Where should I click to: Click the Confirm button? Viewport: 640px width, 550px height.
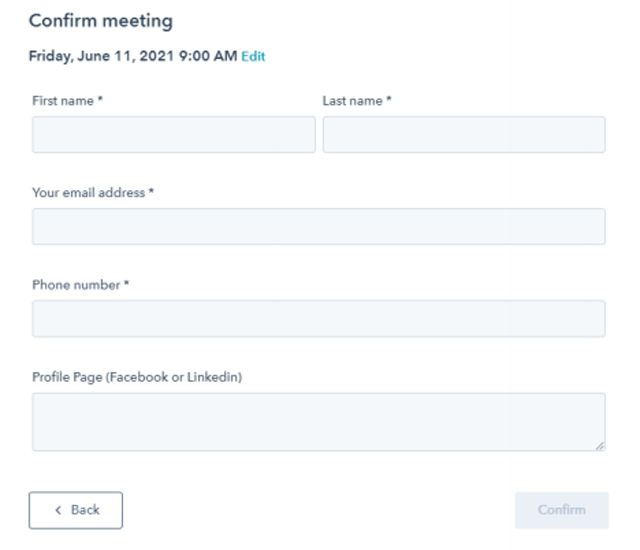pos(562,510)
